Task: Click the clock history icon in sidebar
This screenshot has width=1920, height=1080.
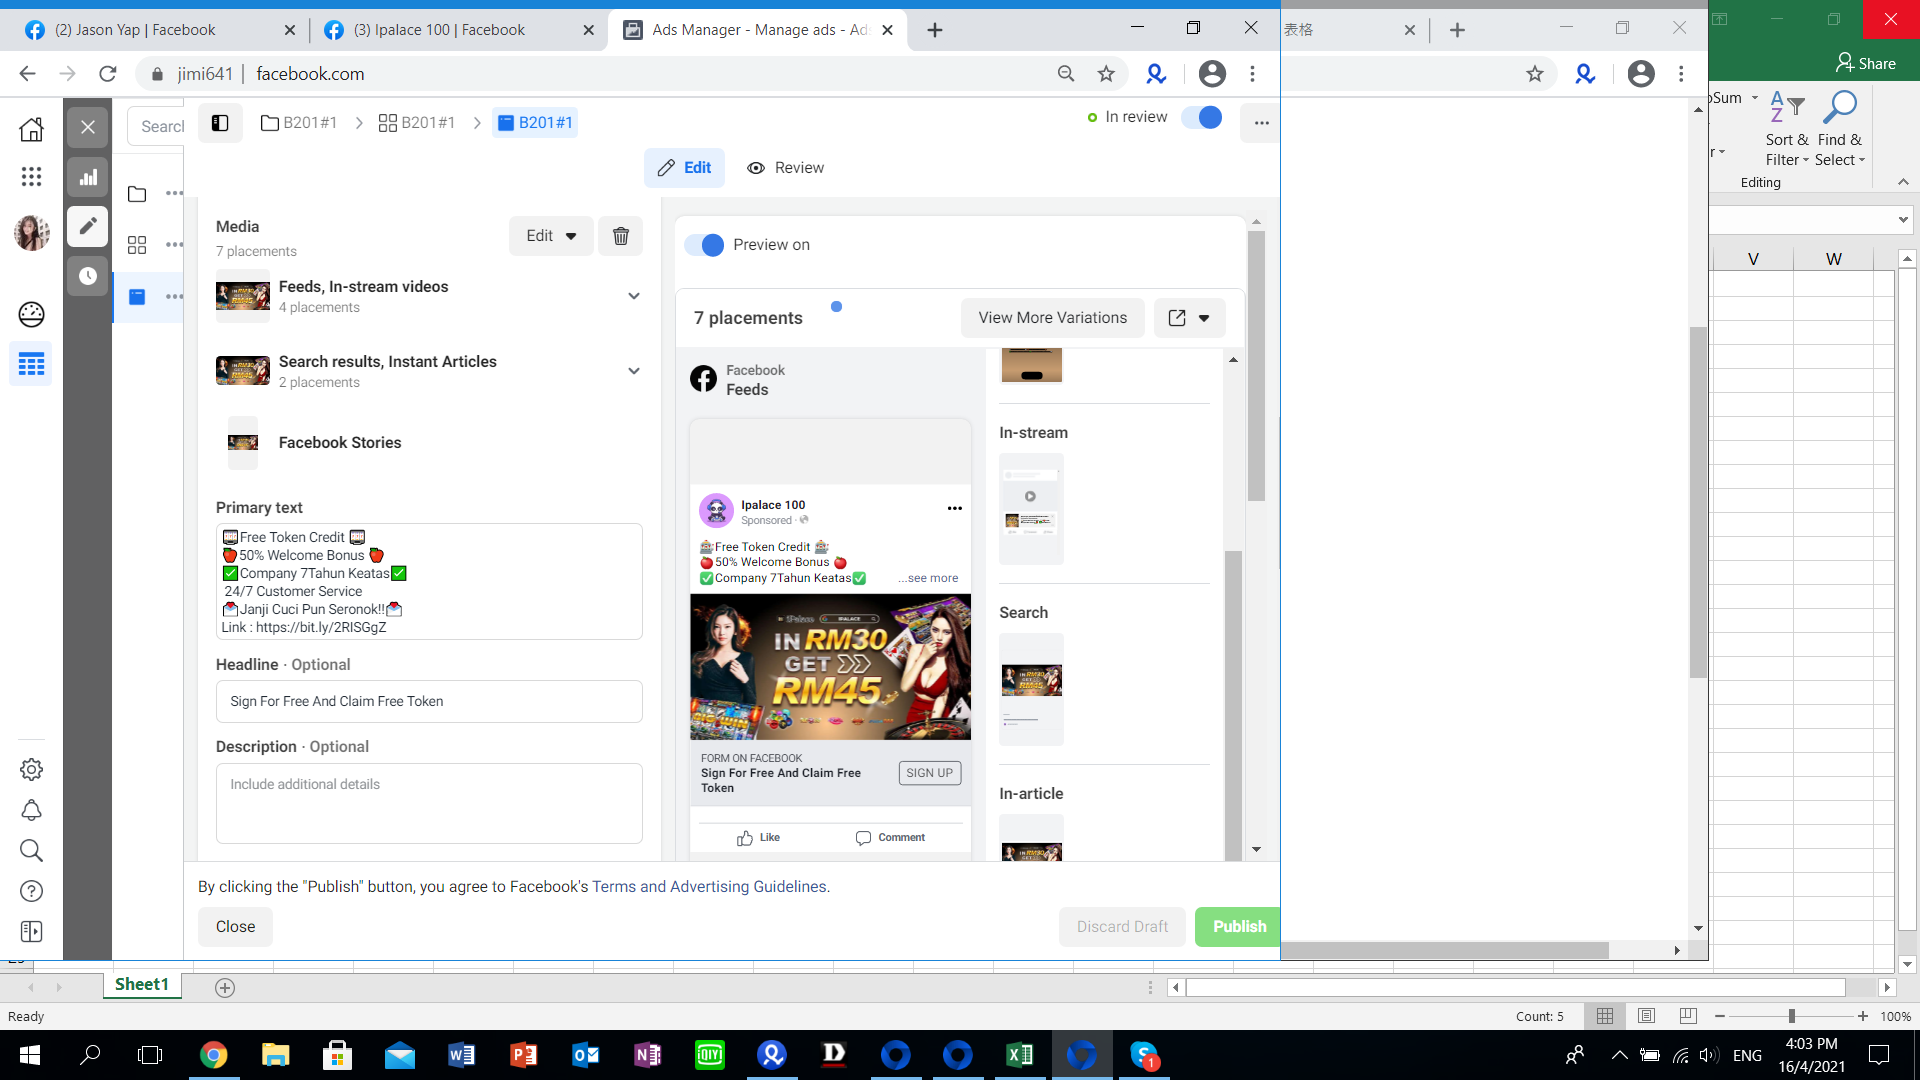Action: [88, 276]
